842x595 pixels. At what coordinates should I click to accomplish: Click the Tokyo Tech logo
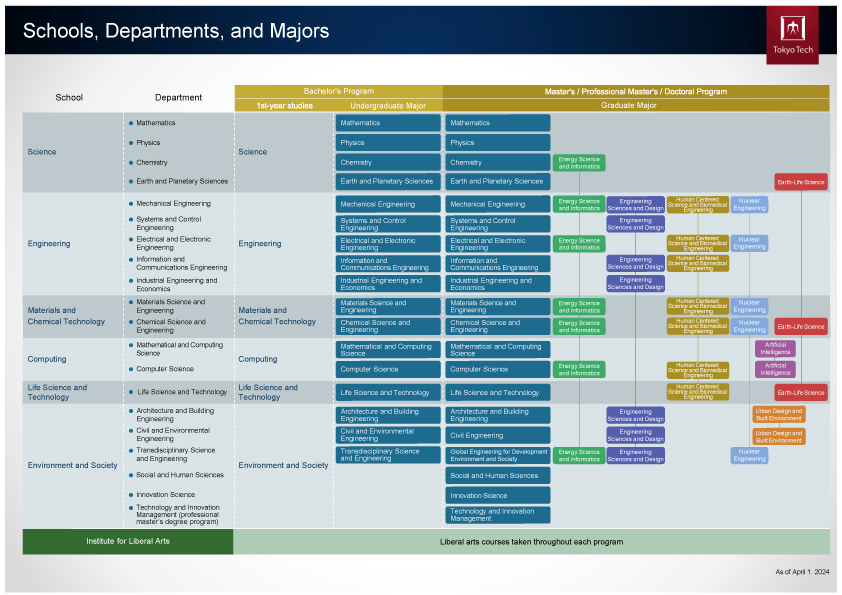point(793,35)
